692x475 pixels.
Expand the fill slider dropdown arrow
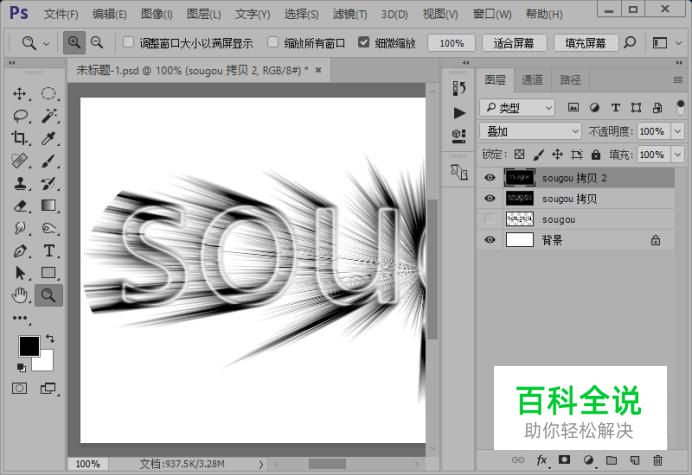(x=677, y=155)
